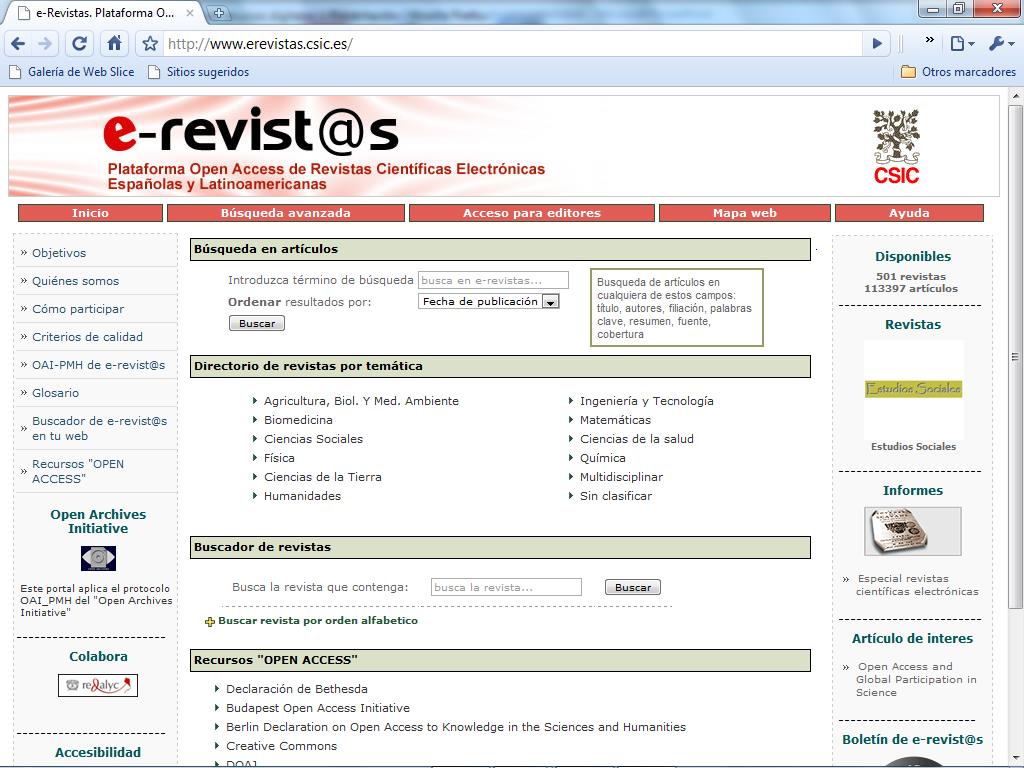1024x768 pixels.
Task: Show hidden toolbar items chevron
Action: coord(929,40)
